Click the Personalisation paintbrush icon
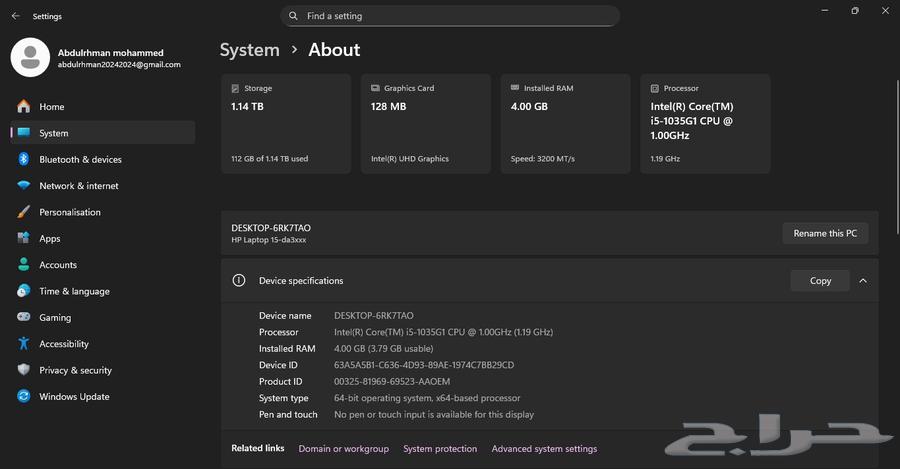Screen dimensions: 900x469 tap(23, 212)
